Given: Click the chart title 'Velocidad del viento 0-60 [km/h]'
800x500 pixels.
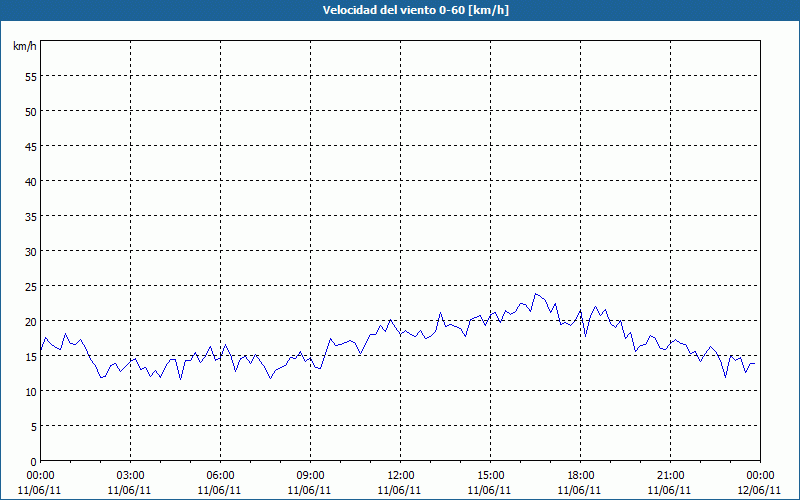Looking at the screenshot, I should (415, 10).
